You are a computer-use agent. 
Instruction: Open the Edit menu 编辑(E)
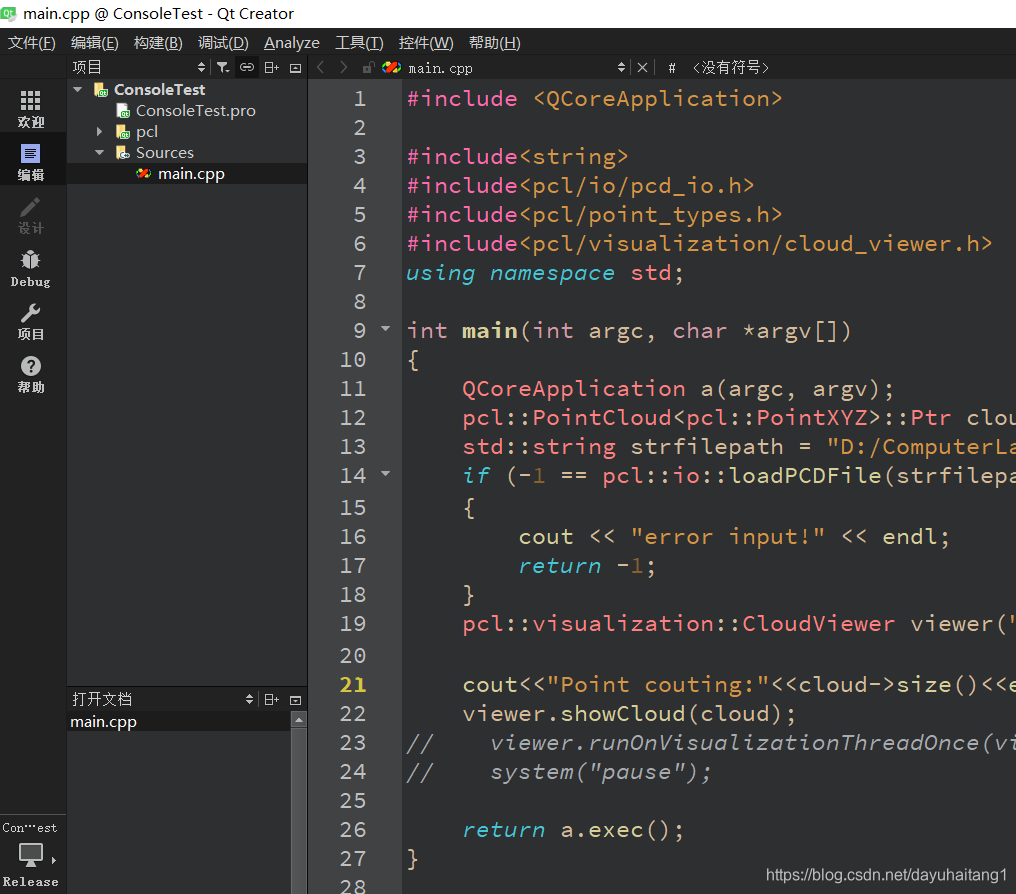click(x=95, y=43)
